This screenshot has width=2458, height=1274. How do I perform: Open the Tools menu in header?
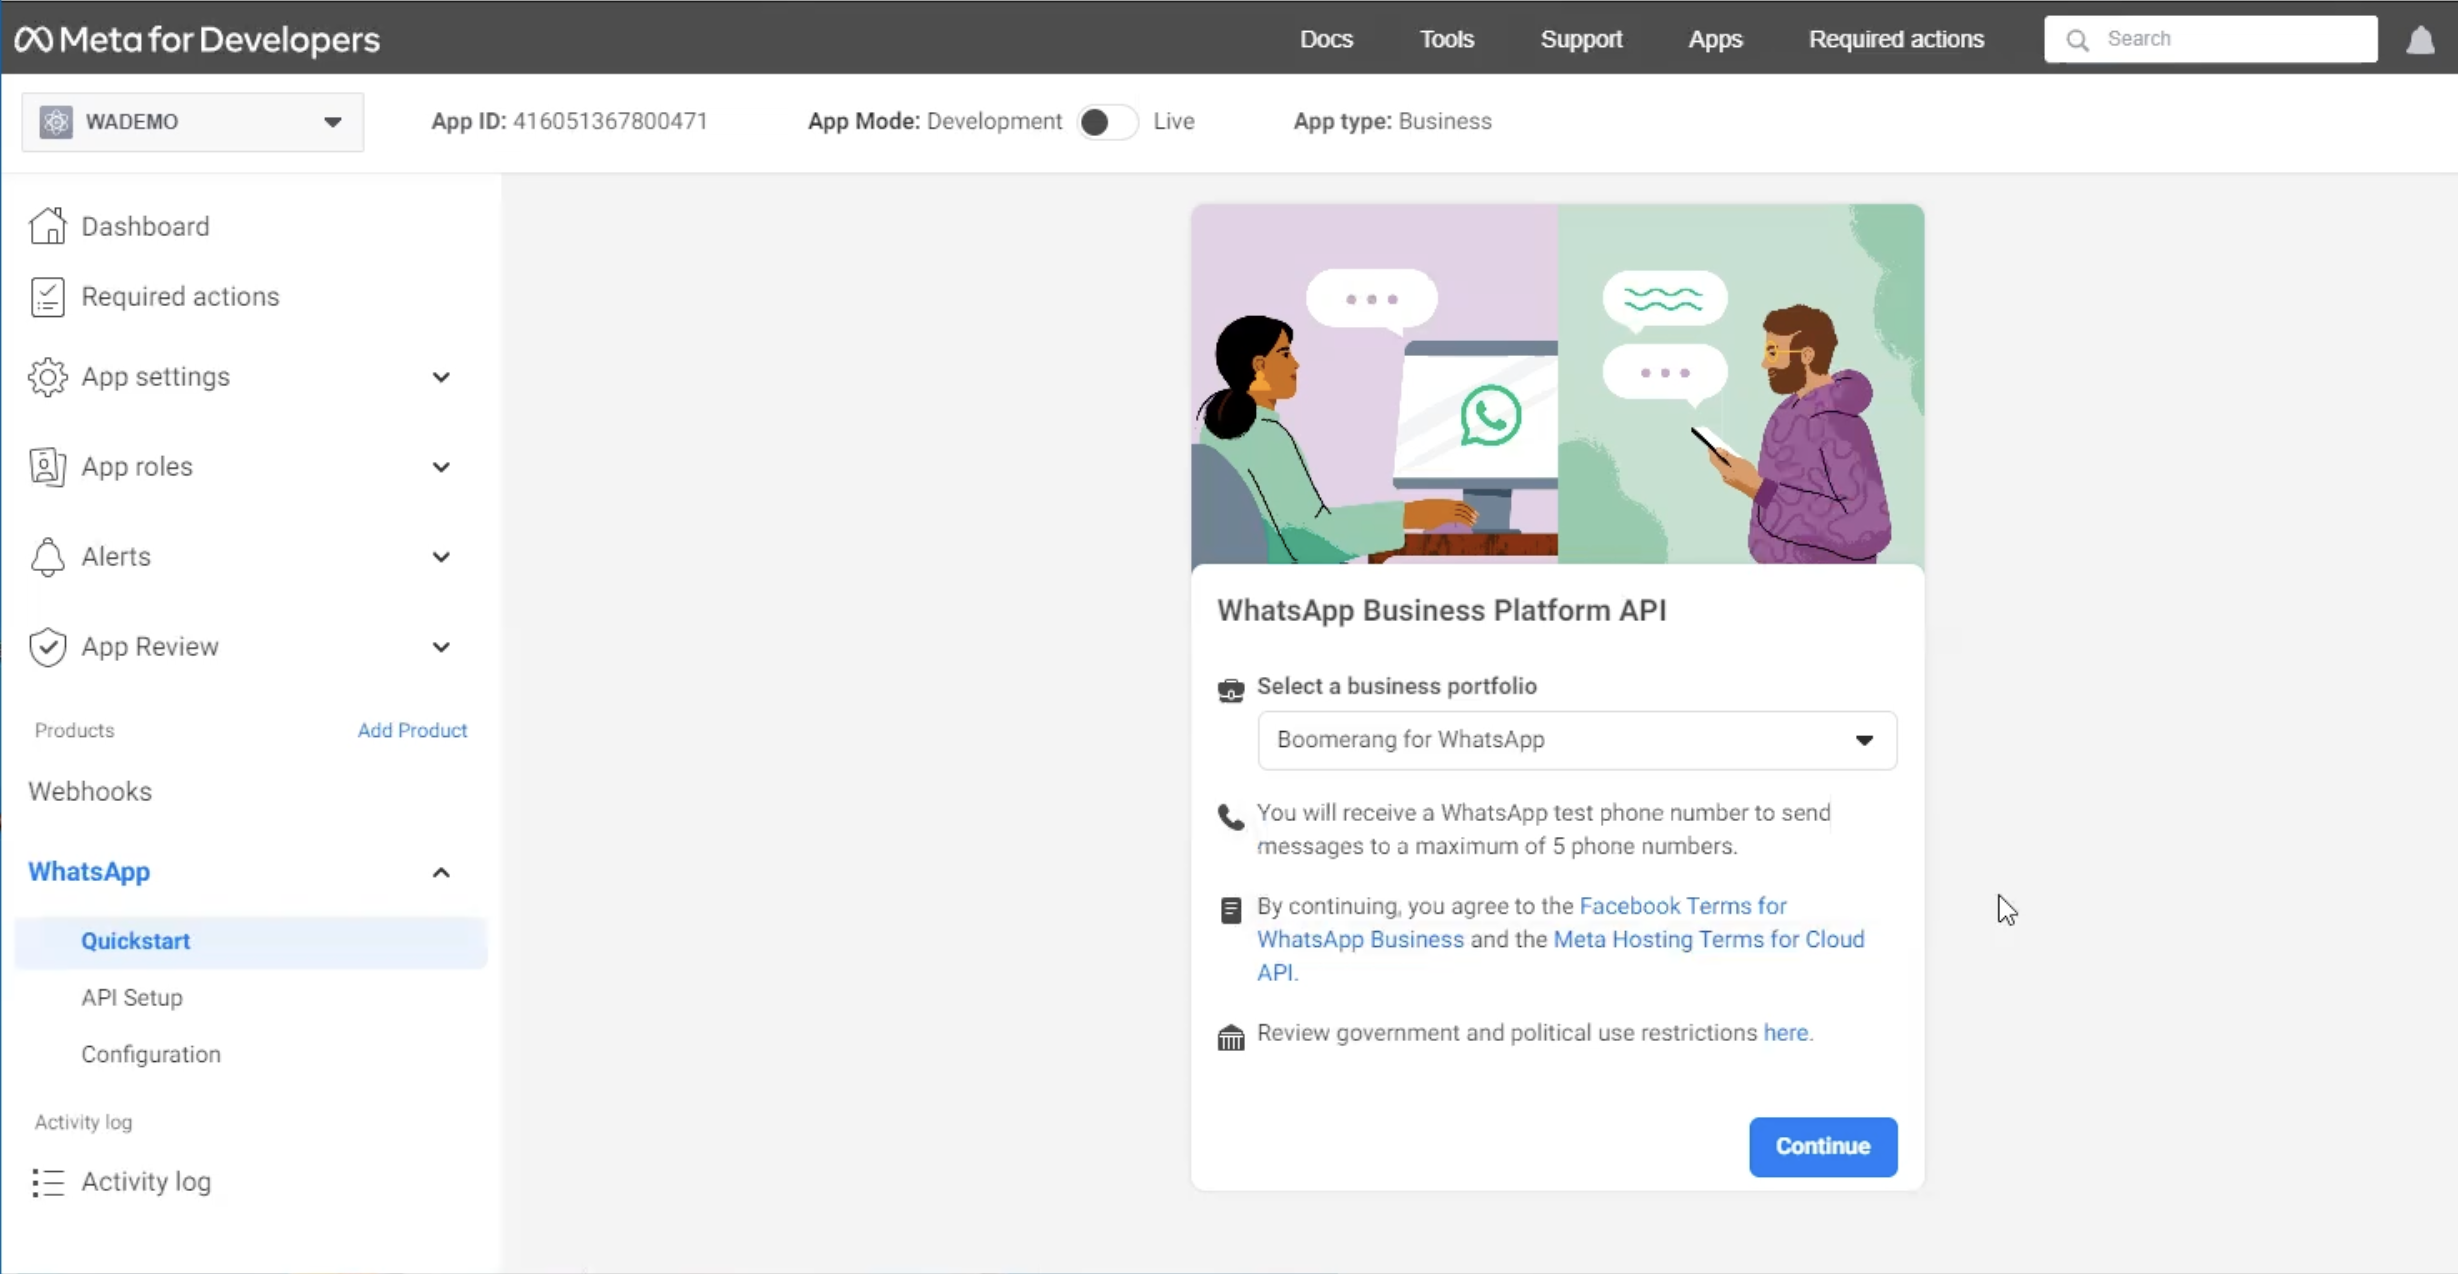[x=1446, y=39]
